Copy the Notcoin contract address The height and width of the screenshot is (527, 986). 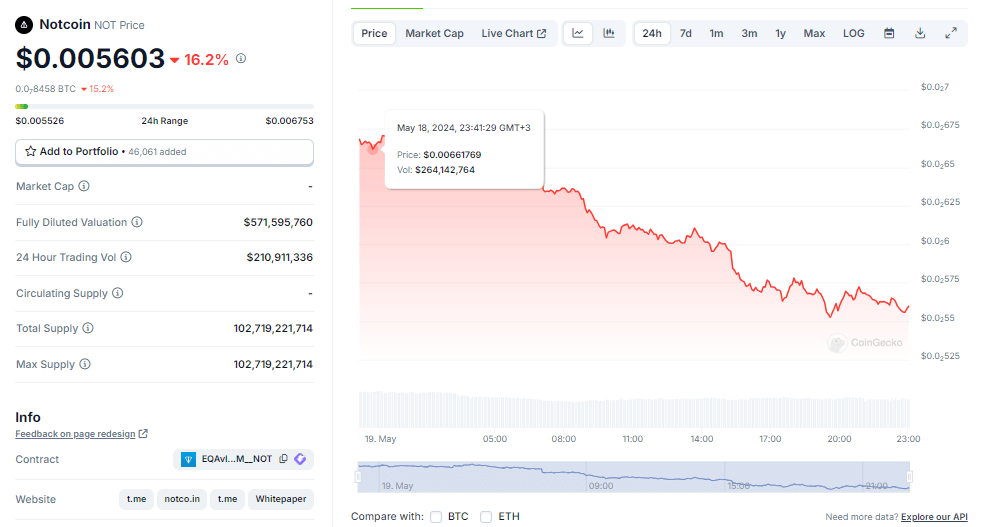pyautogui.click(x=284, y=459)
